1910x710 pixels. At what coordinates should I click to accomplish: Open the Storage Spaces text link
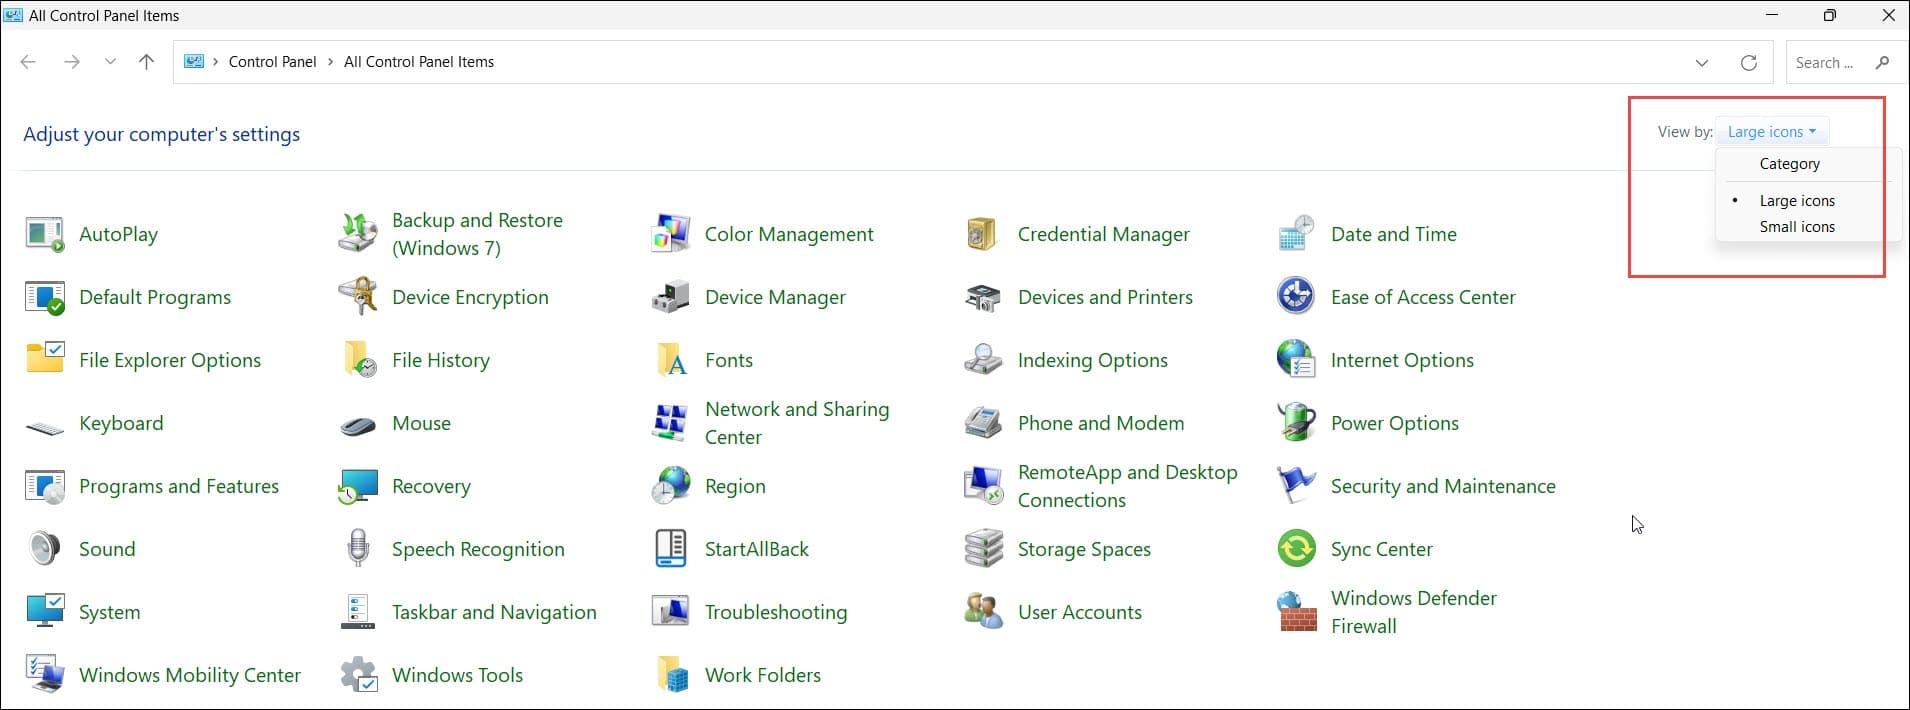pyautogui.click(x=1084, y=549)
